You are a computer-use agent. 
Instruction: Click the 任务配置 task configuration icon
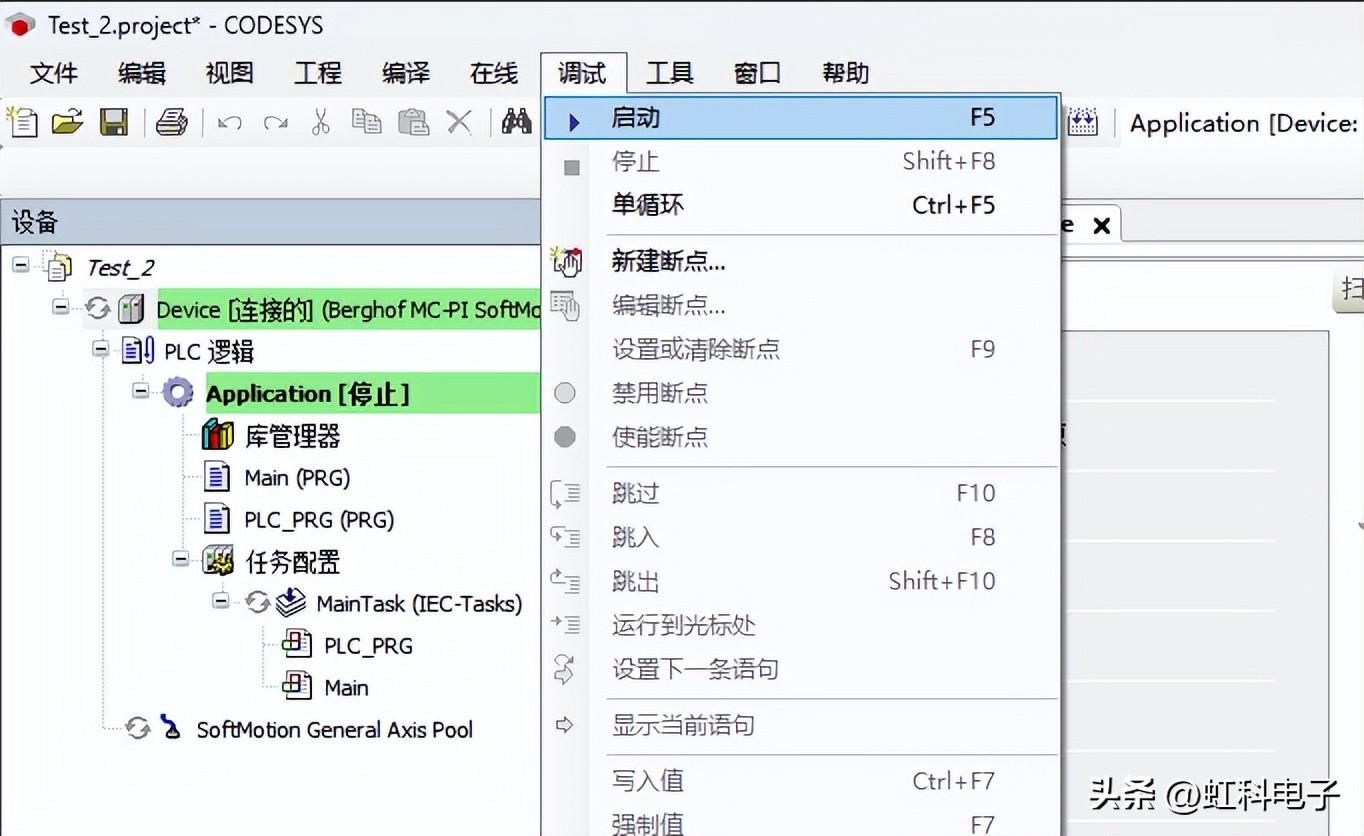(x=218, y=561)
